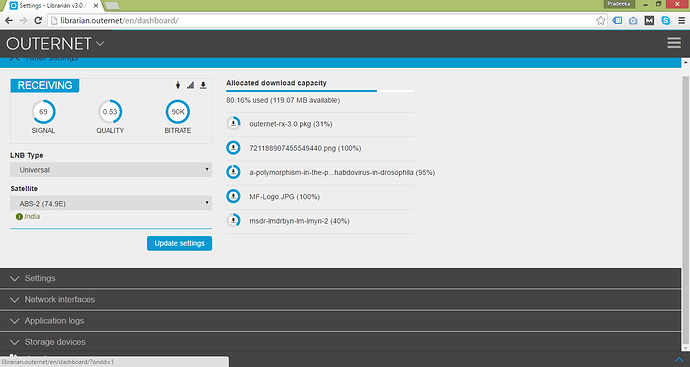Click the tuner icon in the RECEIVING panel
690x367 pixels.
(x=178, y=85)
